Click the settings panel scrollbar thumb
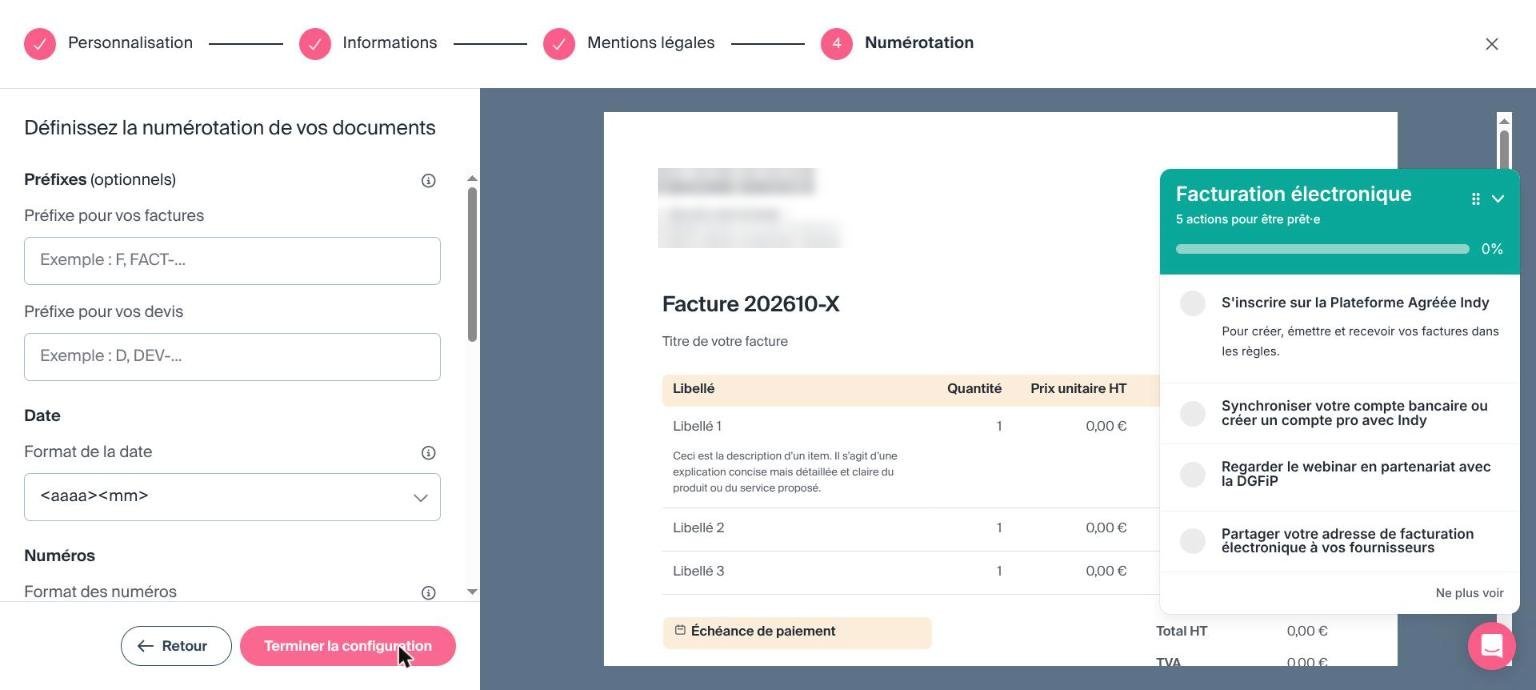Image resolution: width=1536 pixels, height=690 pixels. pyautogui.click(x=472, y=264)
